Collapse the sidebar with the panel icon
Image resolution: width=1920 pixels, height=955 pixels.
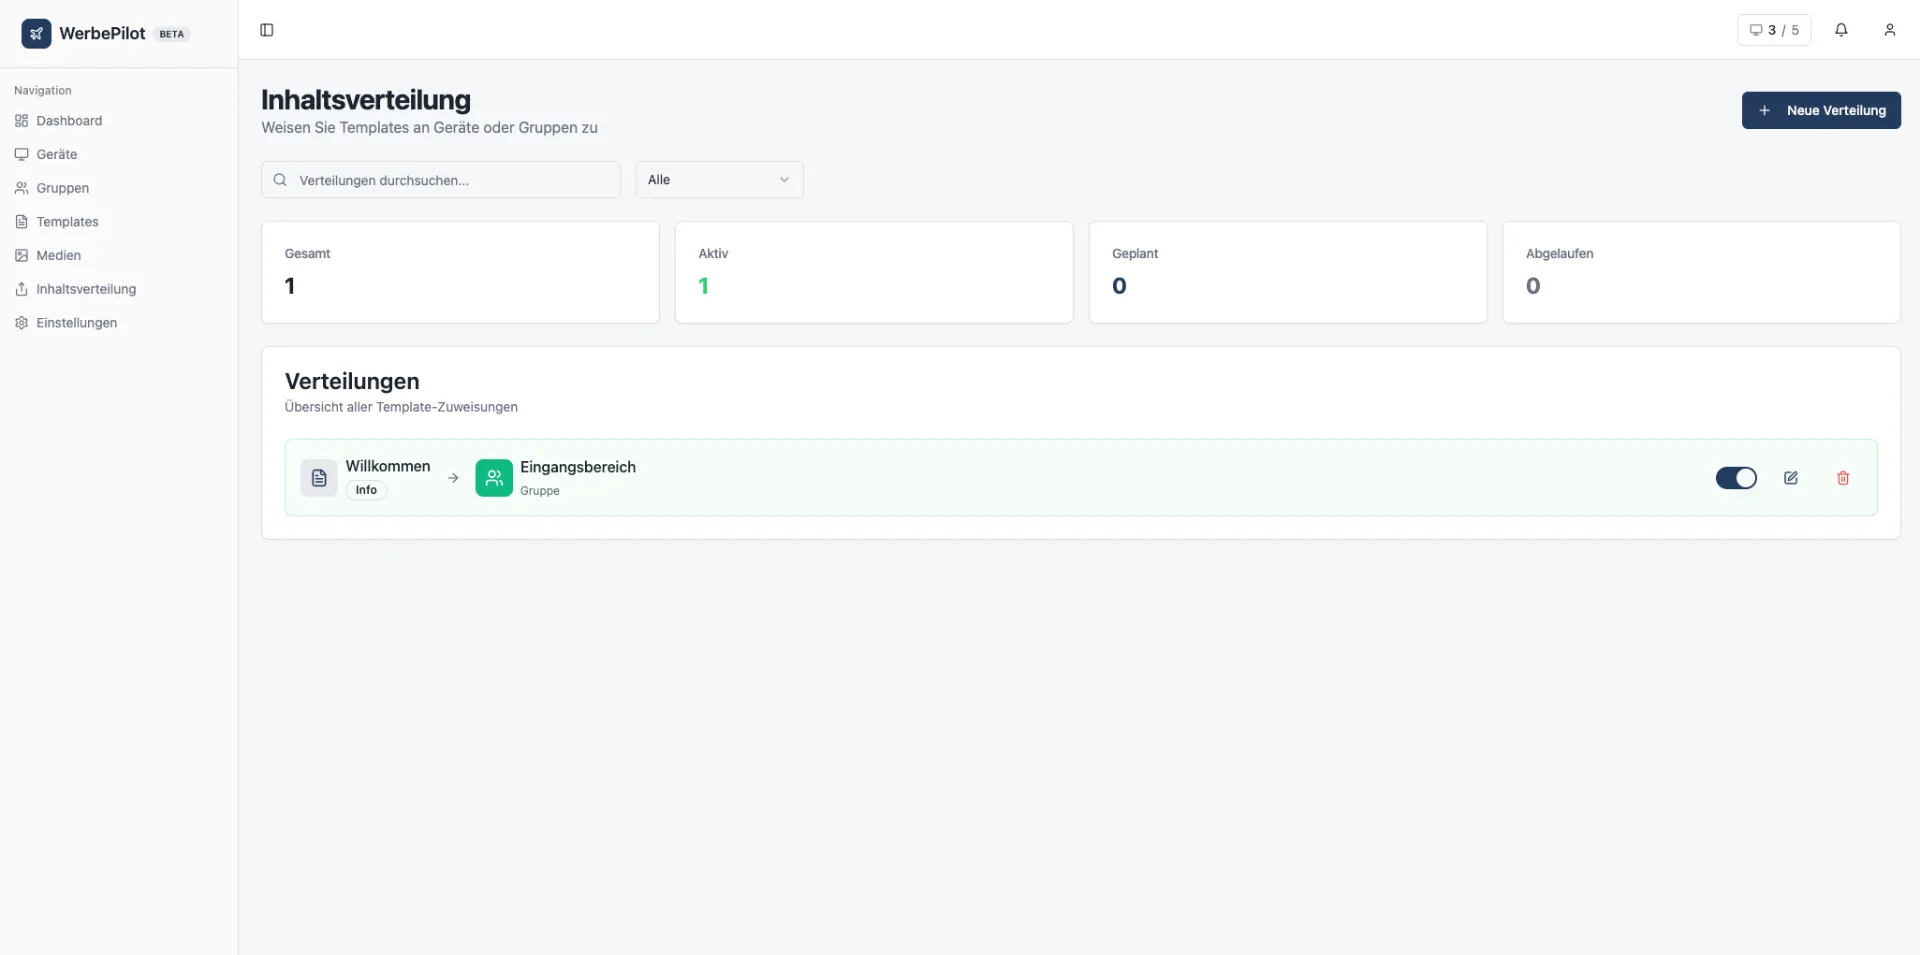(267, 30)
